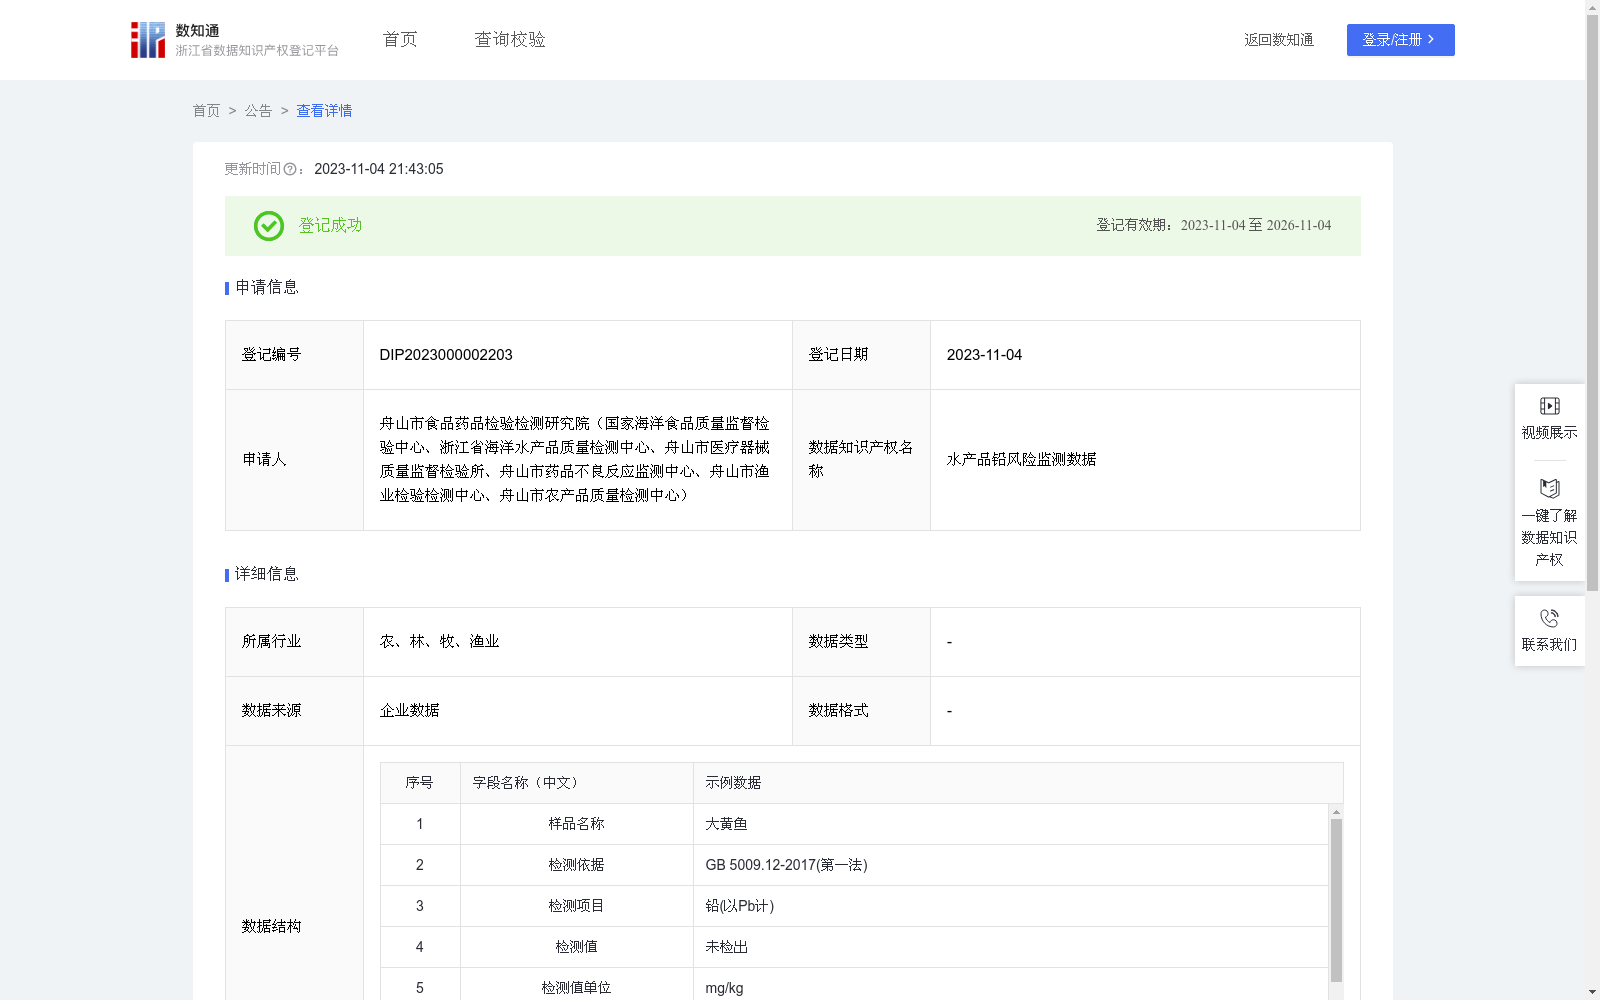Click the registration number DIP2023000002203
The height and width of the screenshot is (1000, 1600).
pyautogui.click(x=446, y=355)
